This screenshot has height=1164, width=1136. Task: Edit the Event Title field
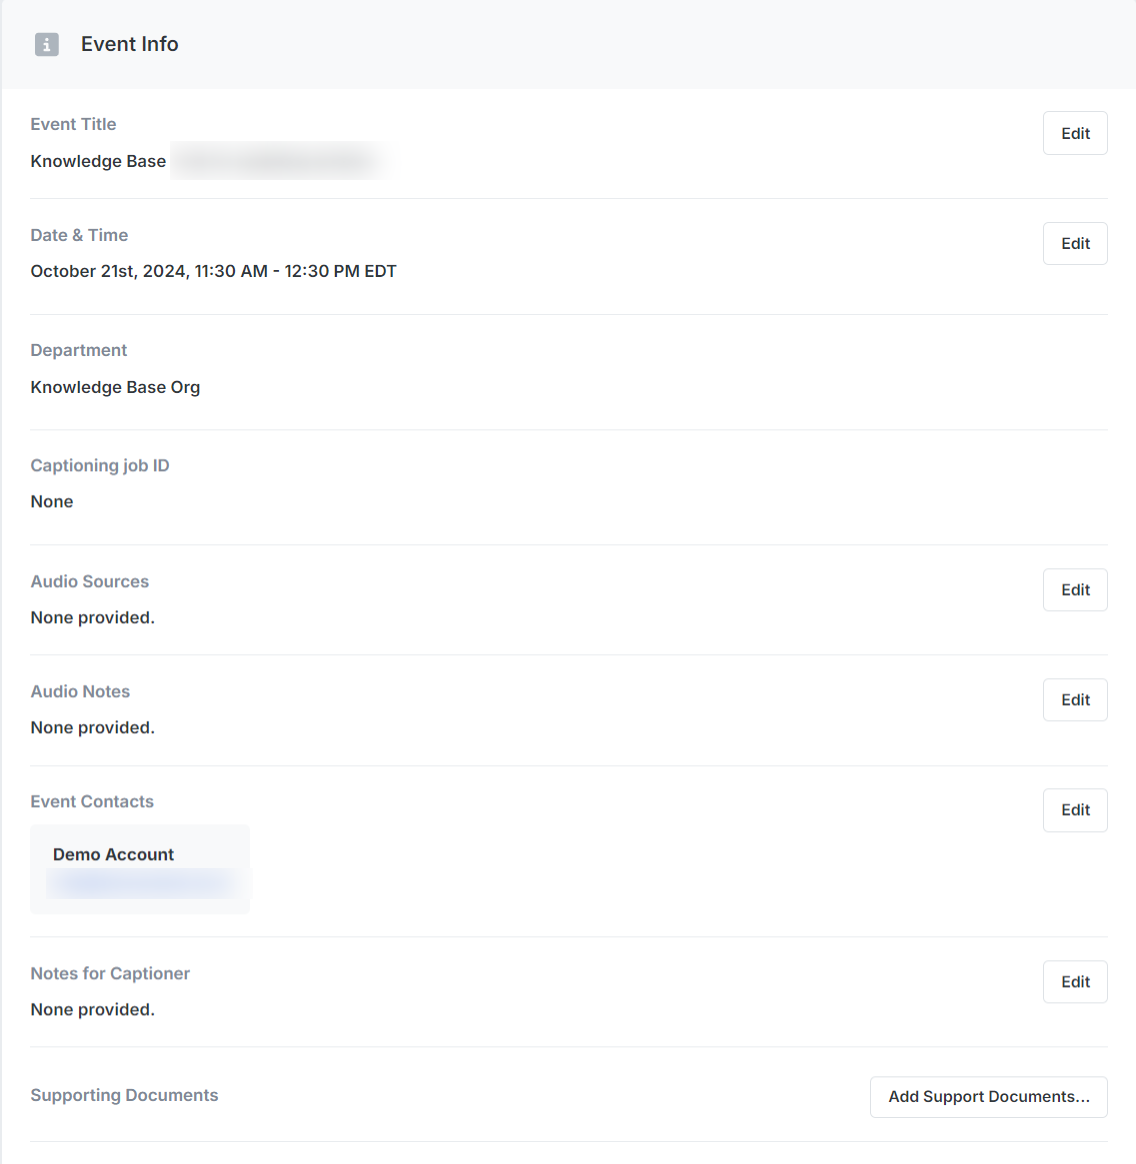pyautogui.click(x=1075, y=133)
